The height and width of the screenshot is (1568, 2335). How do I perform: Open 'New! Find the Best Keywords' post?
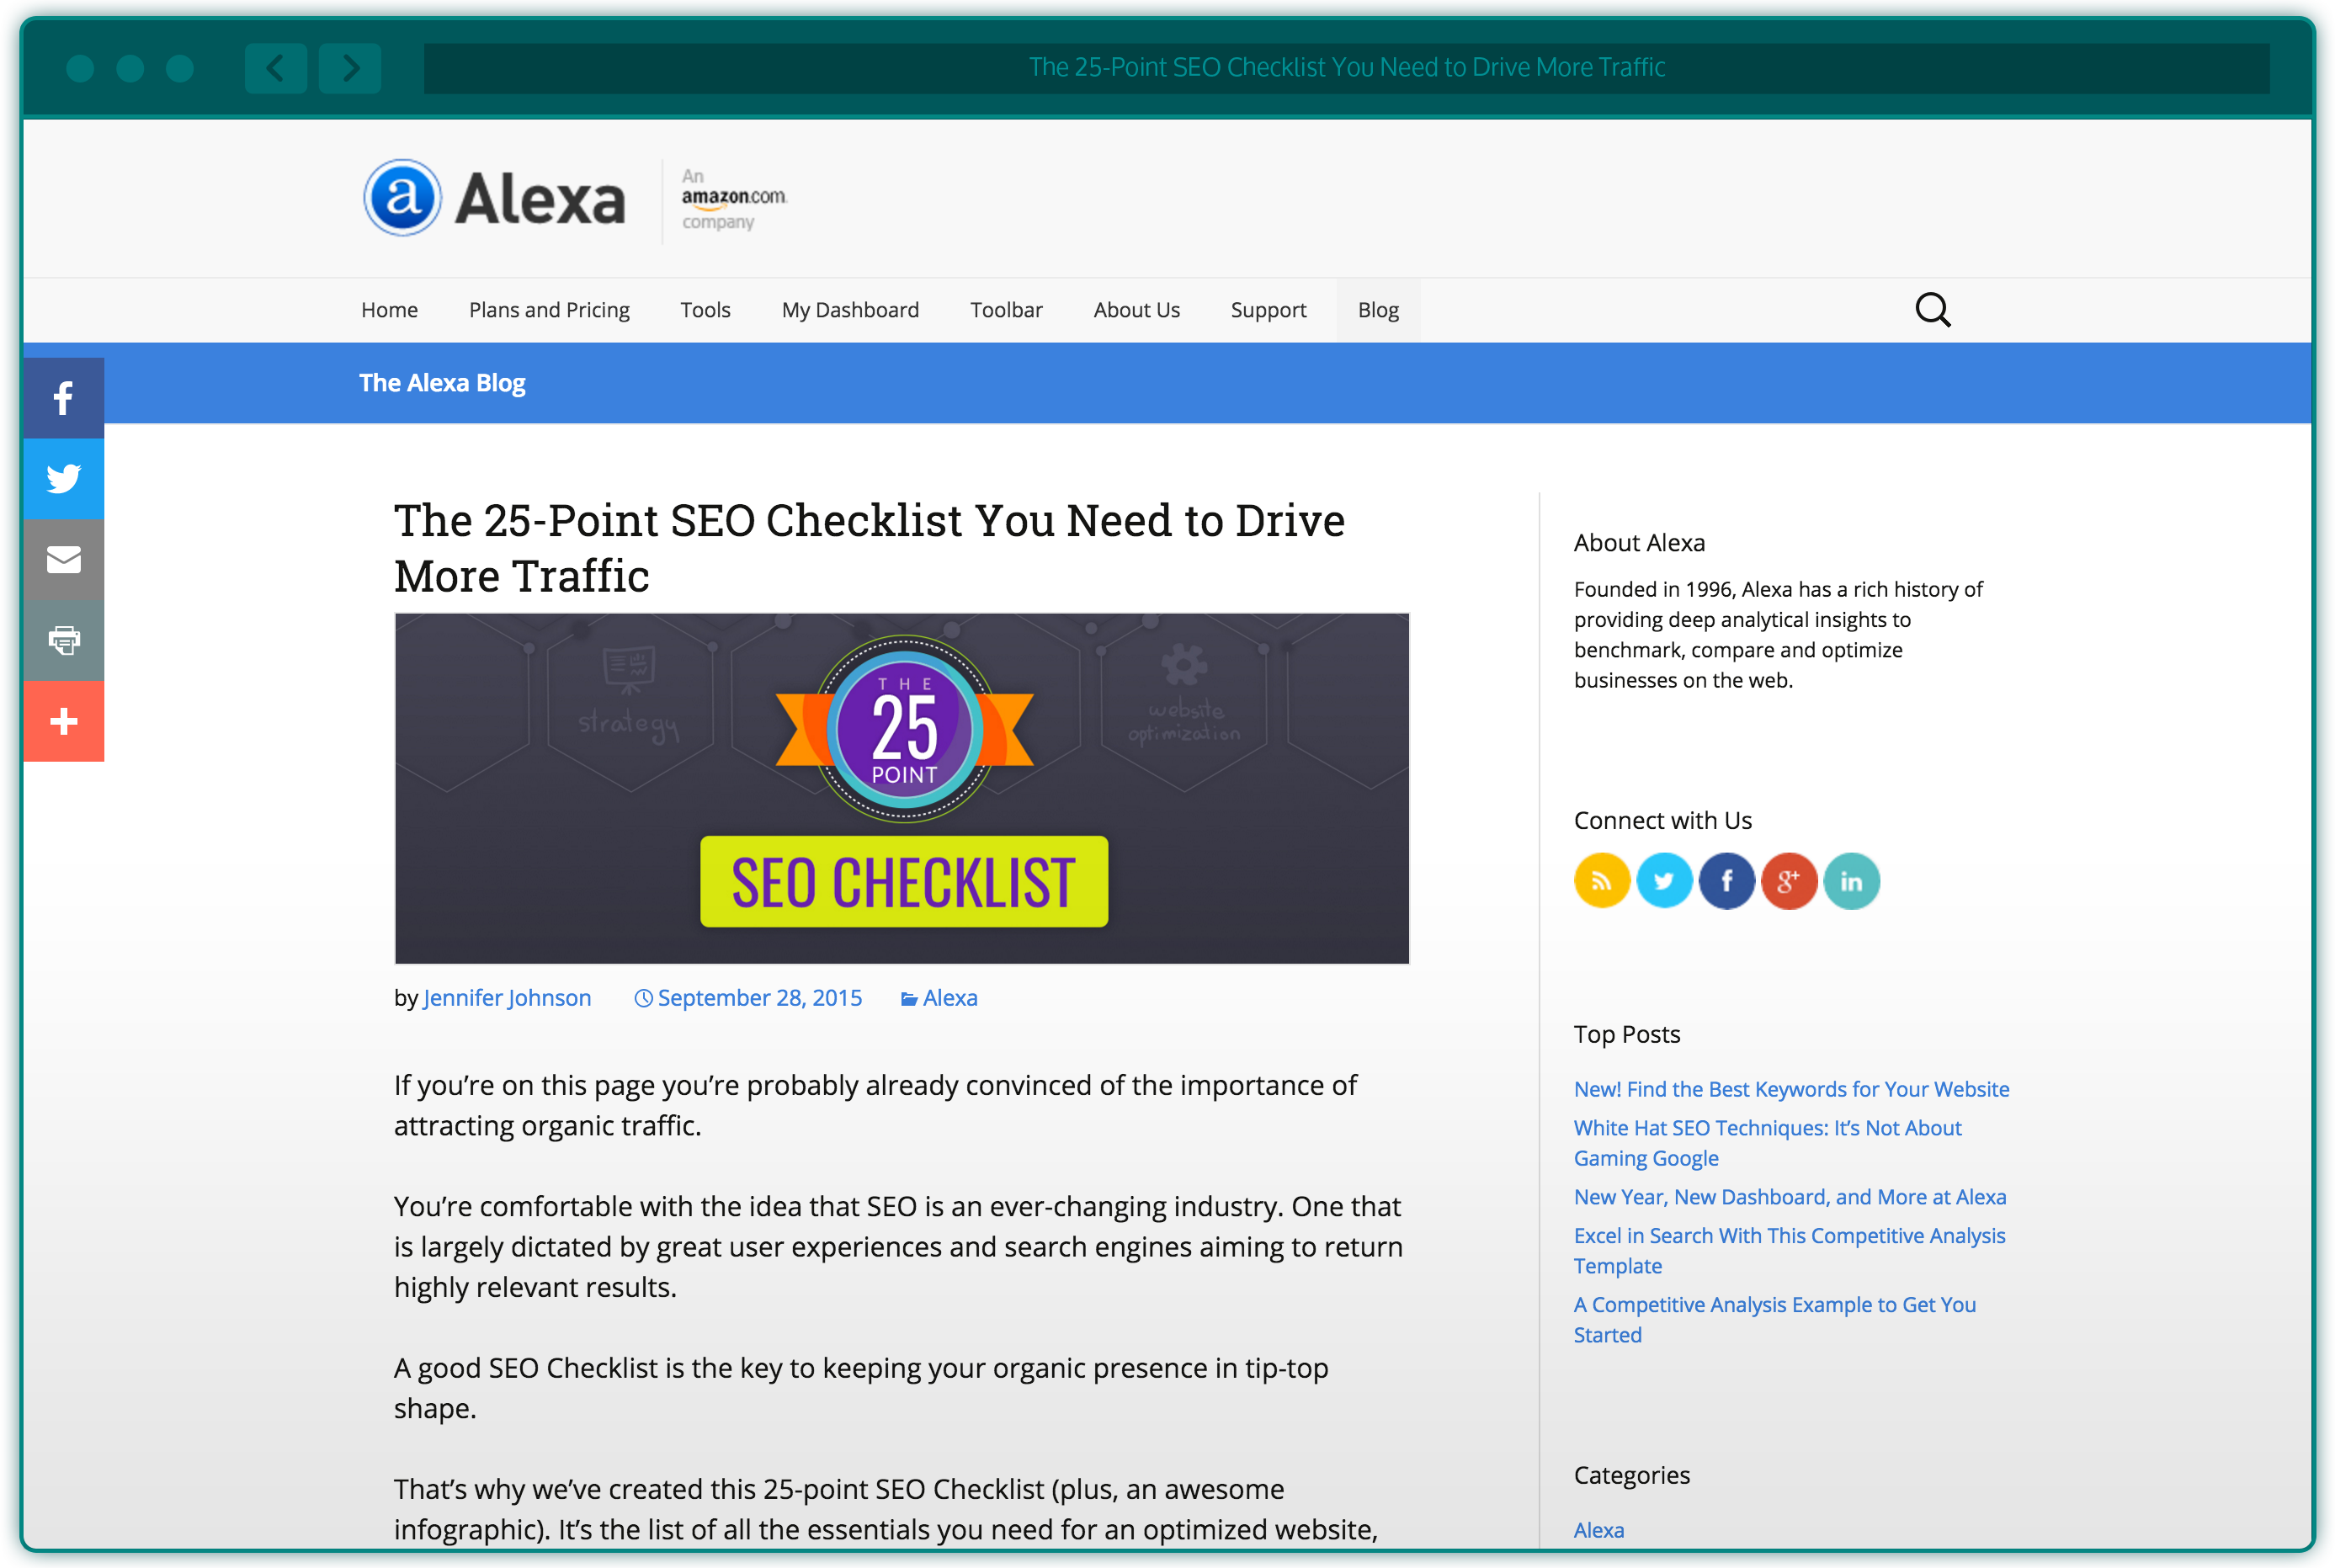[1791, 1089]
